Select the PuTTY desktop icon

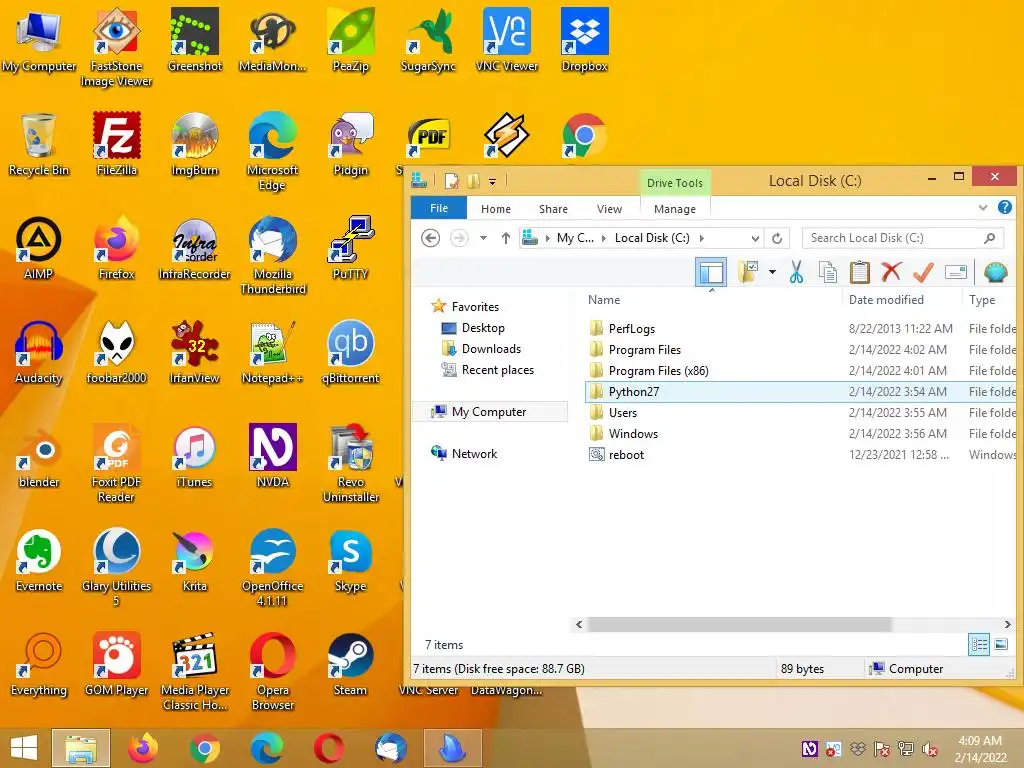[x=350, y=248]
